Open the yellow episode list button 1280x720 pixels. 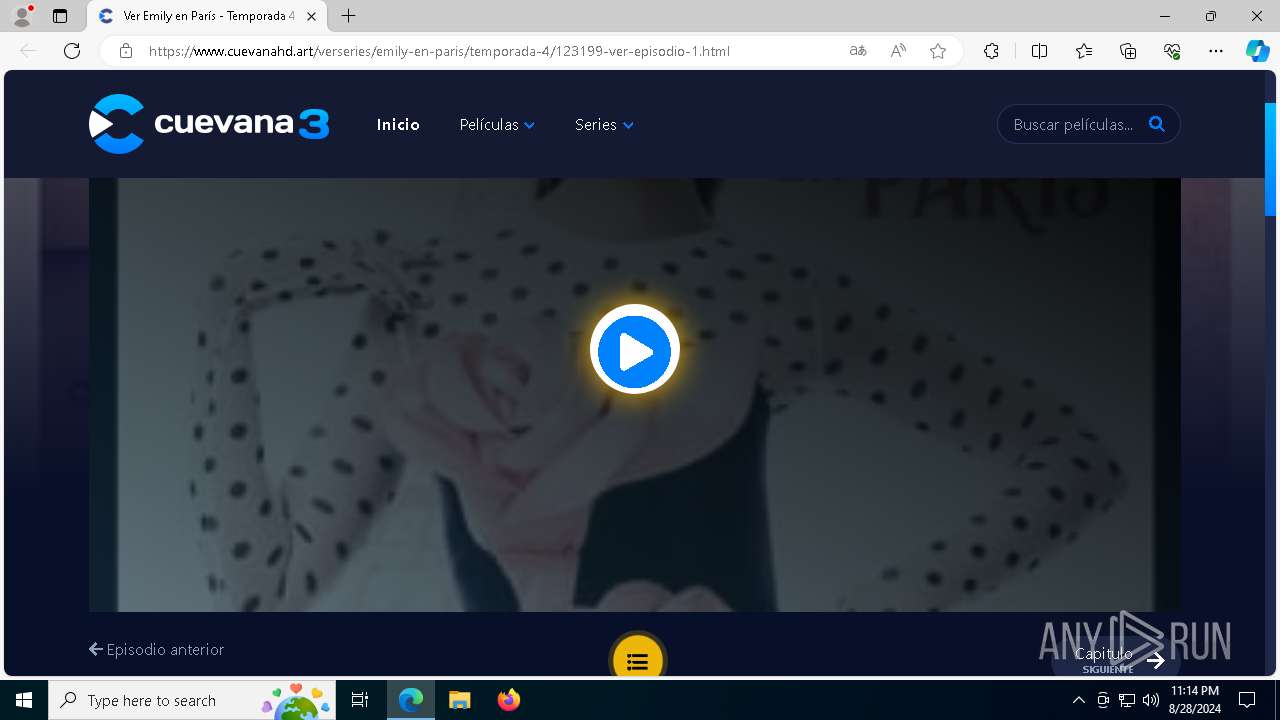[637, 660]
